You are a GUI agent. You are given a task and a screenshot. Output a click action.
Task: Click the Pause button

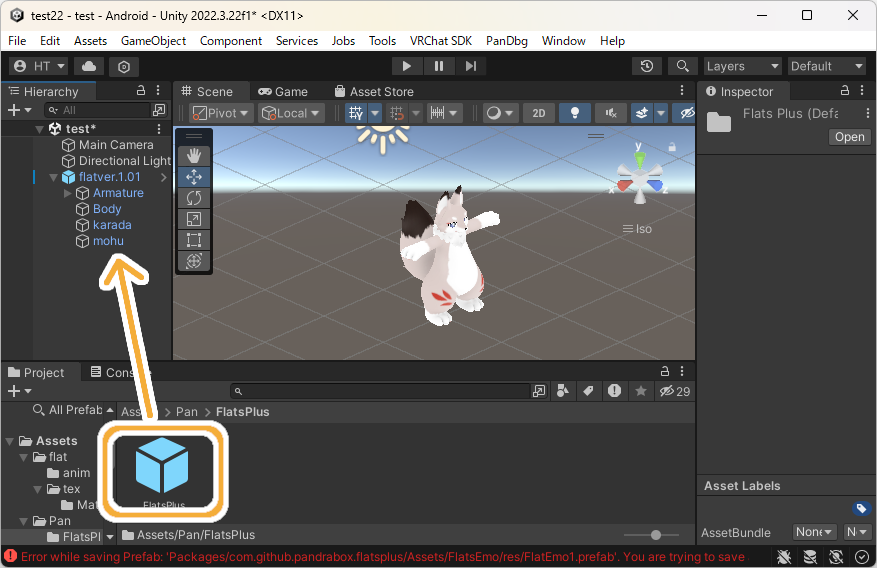pos(439,66)
